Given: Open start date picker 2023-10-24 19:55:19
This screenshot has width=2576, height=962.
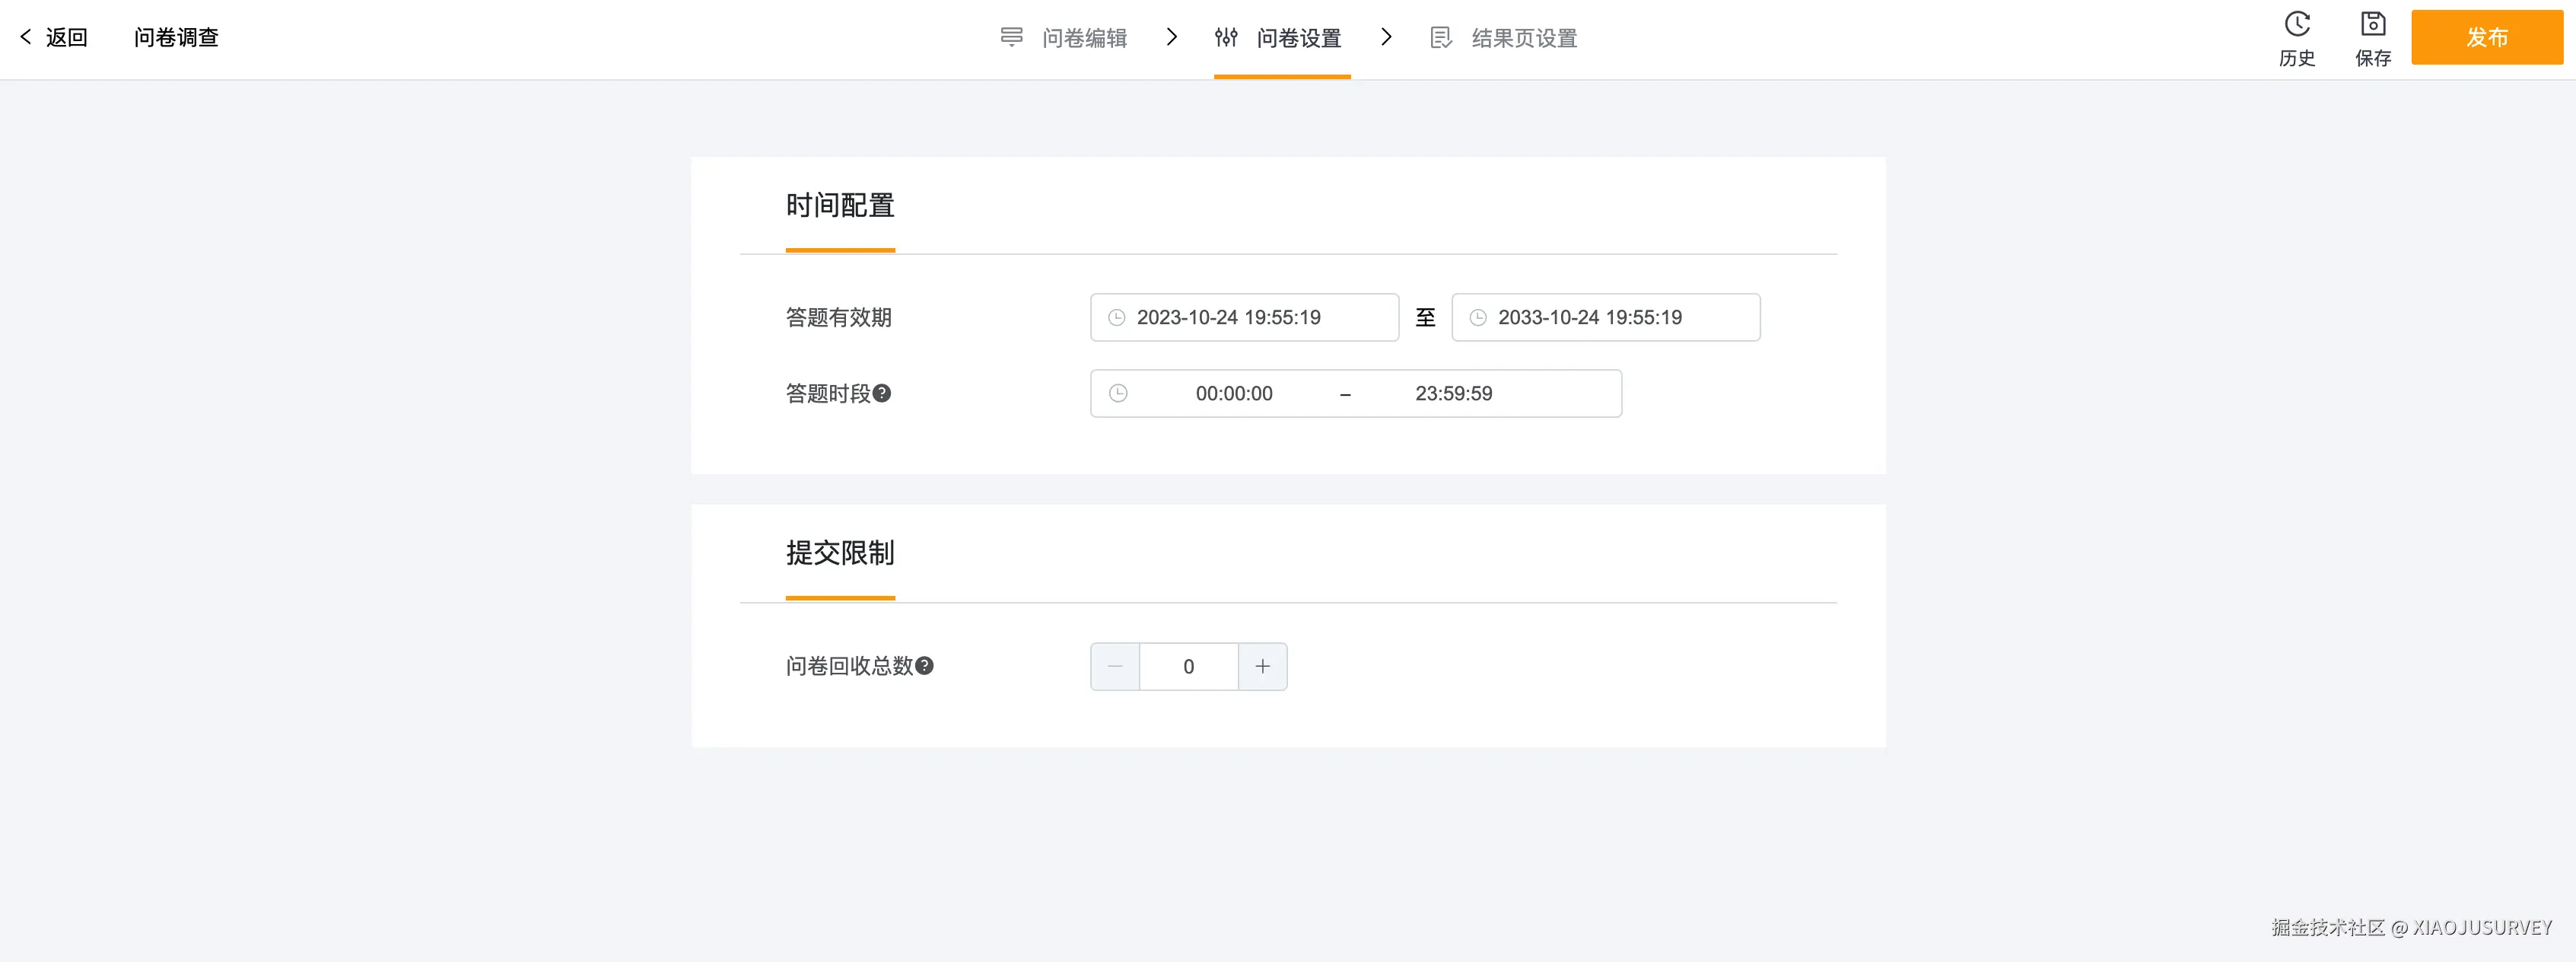Looking at the screenshot, I should [1229, 318].
